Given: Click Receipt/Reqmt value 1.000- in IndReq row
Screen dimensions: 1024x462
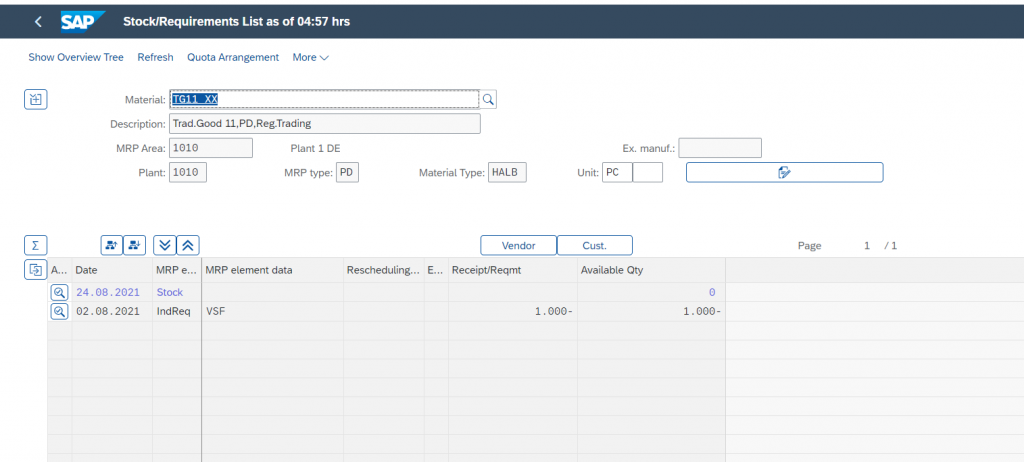Looking at the screenshot, I should [x=512, y=312].
